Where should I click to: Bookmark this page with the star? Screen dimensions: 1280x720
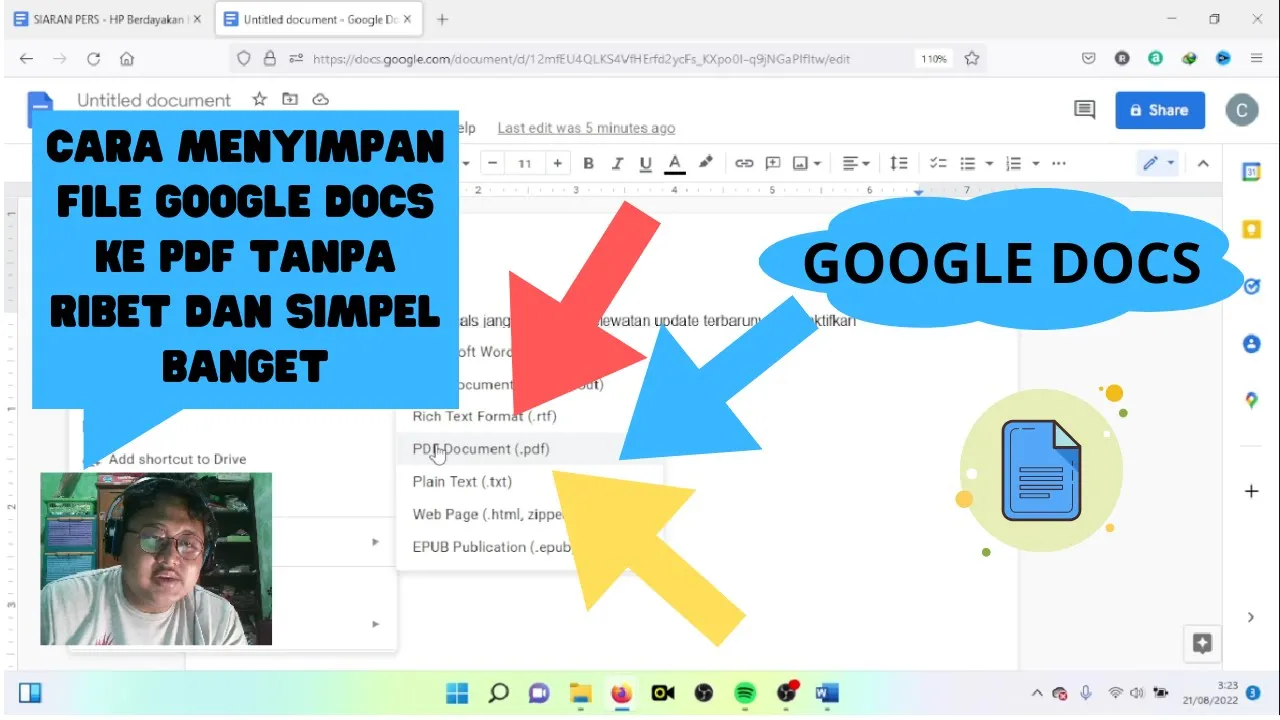971,59
